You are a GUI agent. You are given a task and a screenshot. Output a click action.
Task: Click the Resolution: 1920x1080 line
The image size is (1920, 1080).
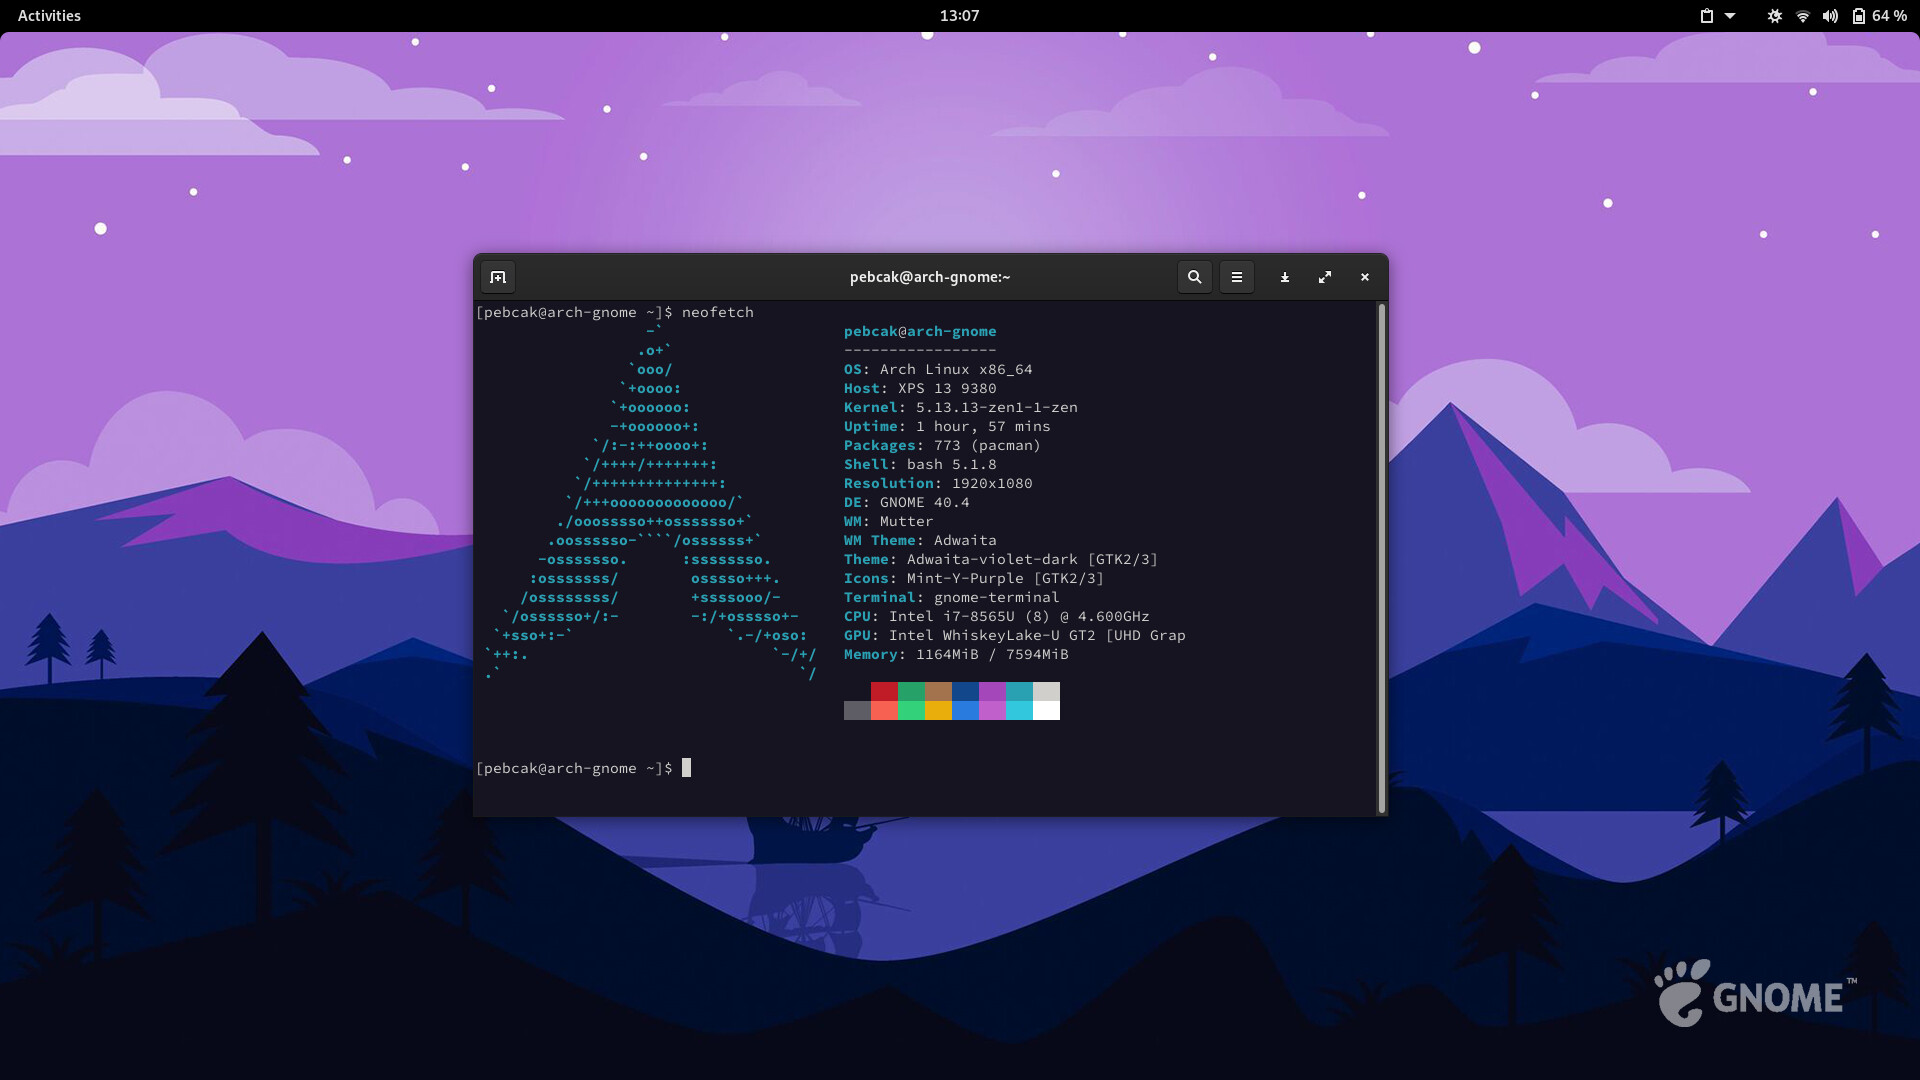pyautogui.click(x=938, y=483)
